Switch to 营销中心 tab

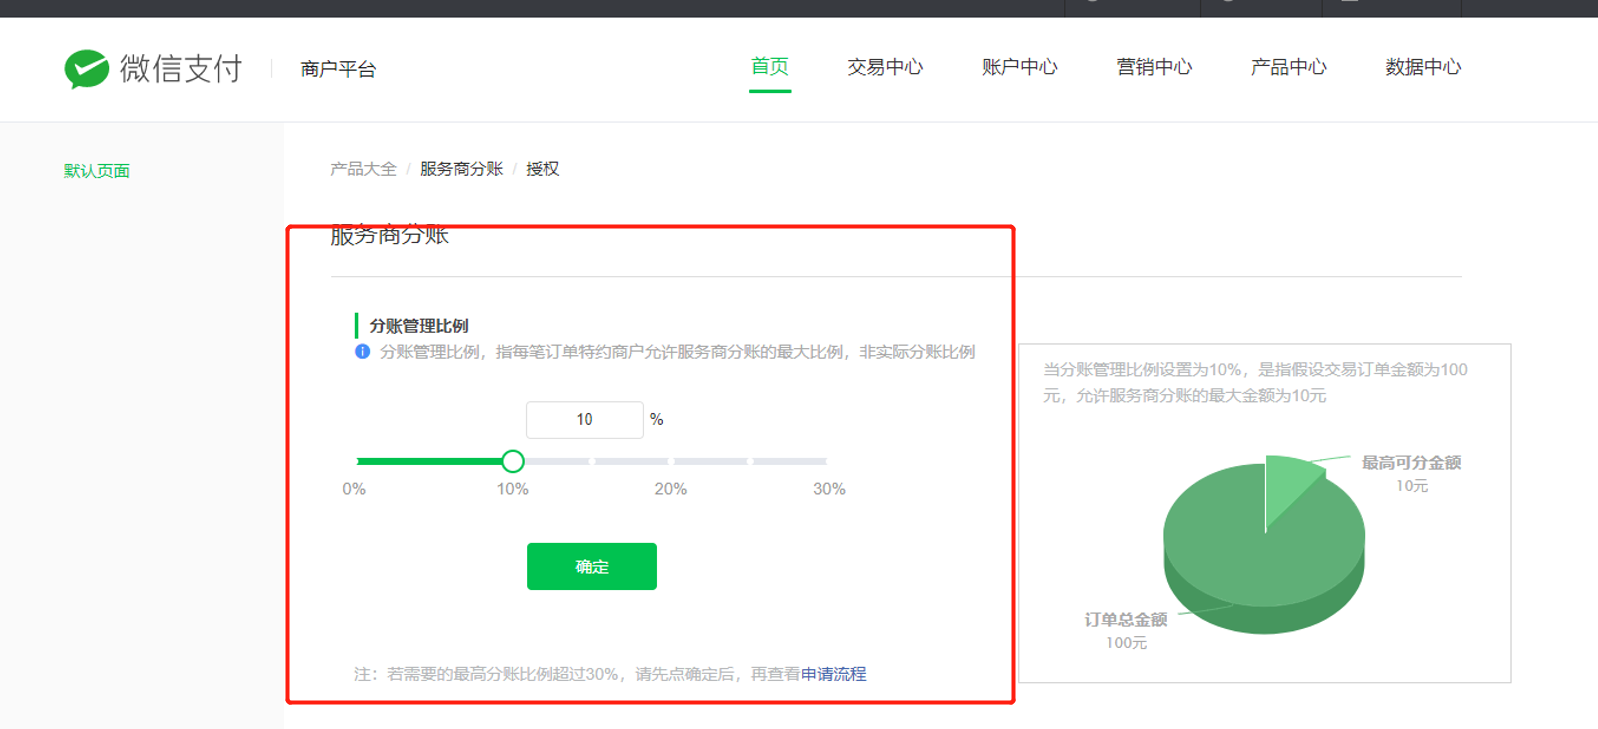pyautogui.click(x=1154, y=67)
